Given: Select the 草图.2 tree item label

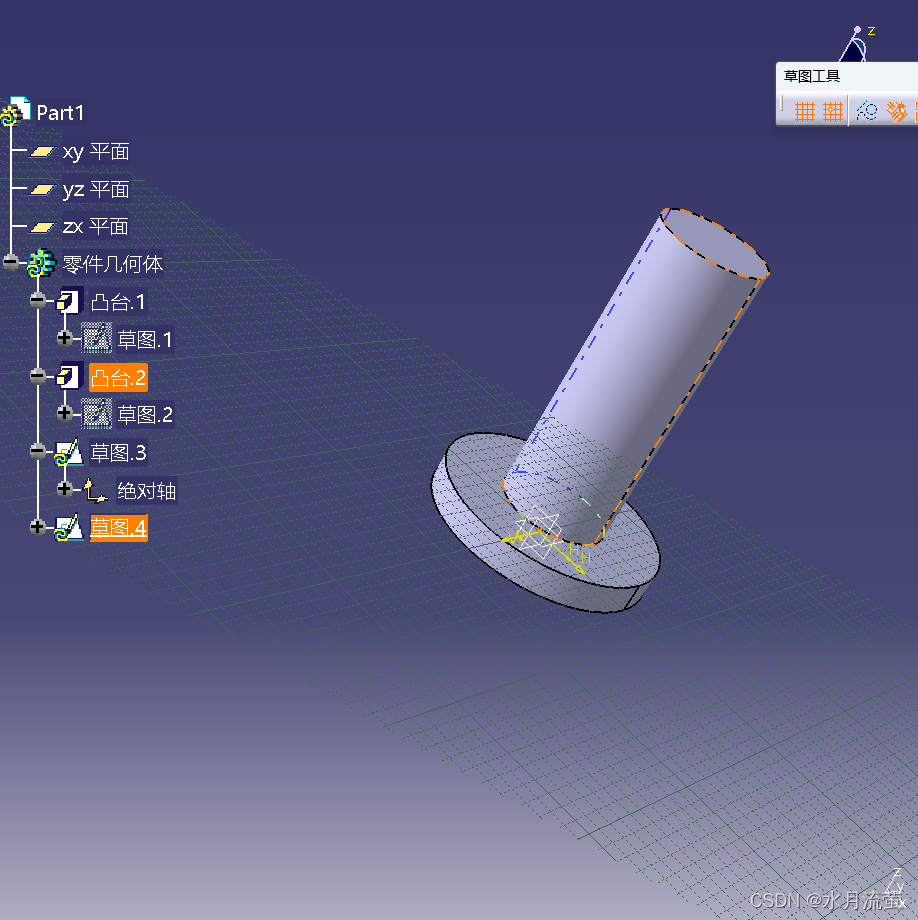Looking at the screenshot, I should tap(145, 415).
